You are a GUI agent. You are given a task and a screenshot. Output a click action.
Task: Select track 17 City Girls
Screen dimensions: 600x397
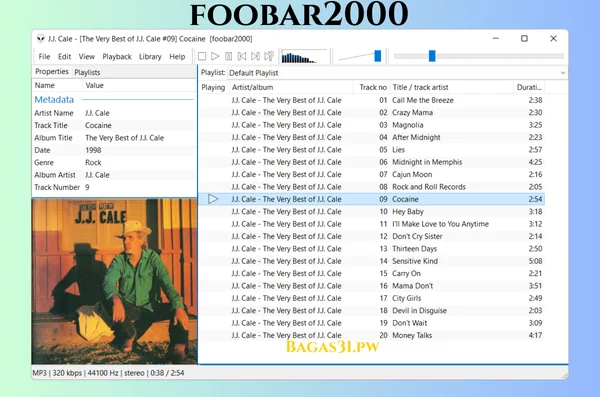(x=372, y=298)
